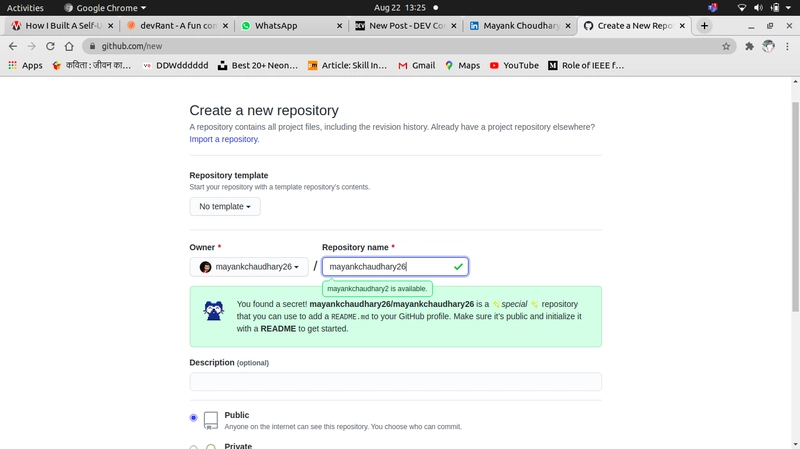Open the Chrome extensions puzzle icon
Screen dimensions: 800x449
coord(749,46)
